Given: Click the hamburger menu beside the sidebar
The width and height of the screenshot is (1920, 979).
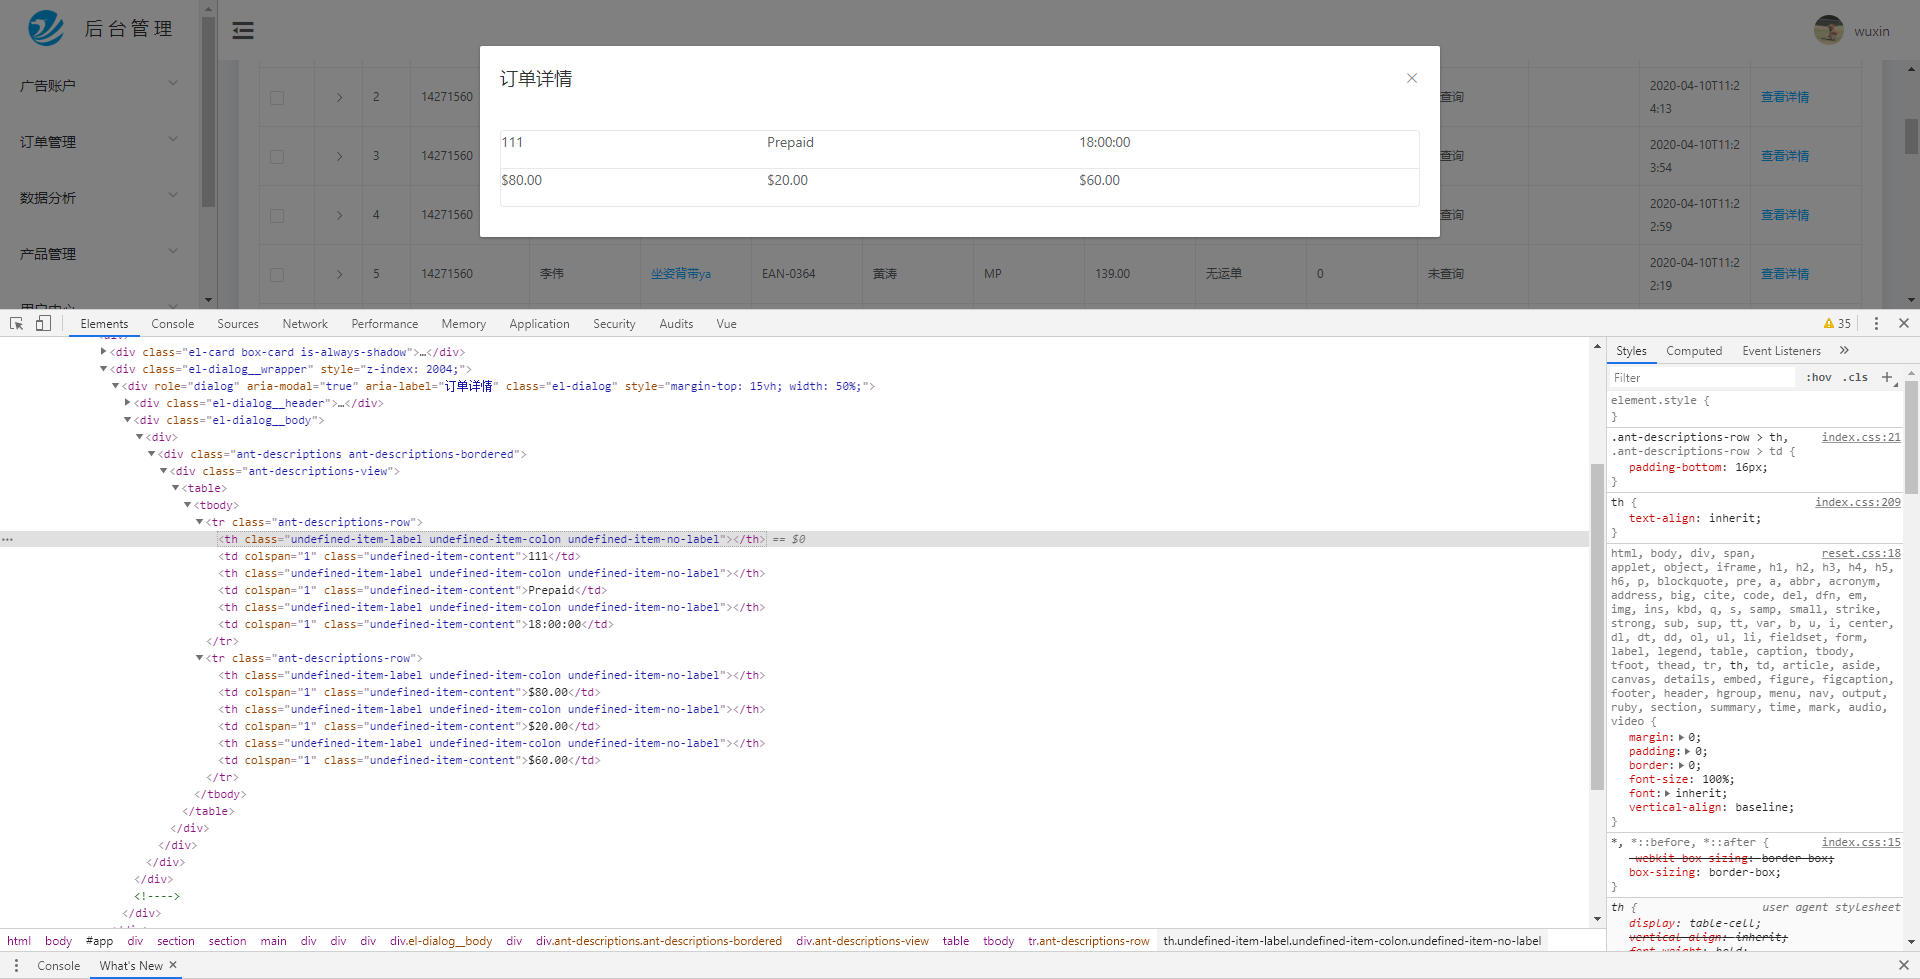Looking at the screenshot, I should [x=243, y=31].
